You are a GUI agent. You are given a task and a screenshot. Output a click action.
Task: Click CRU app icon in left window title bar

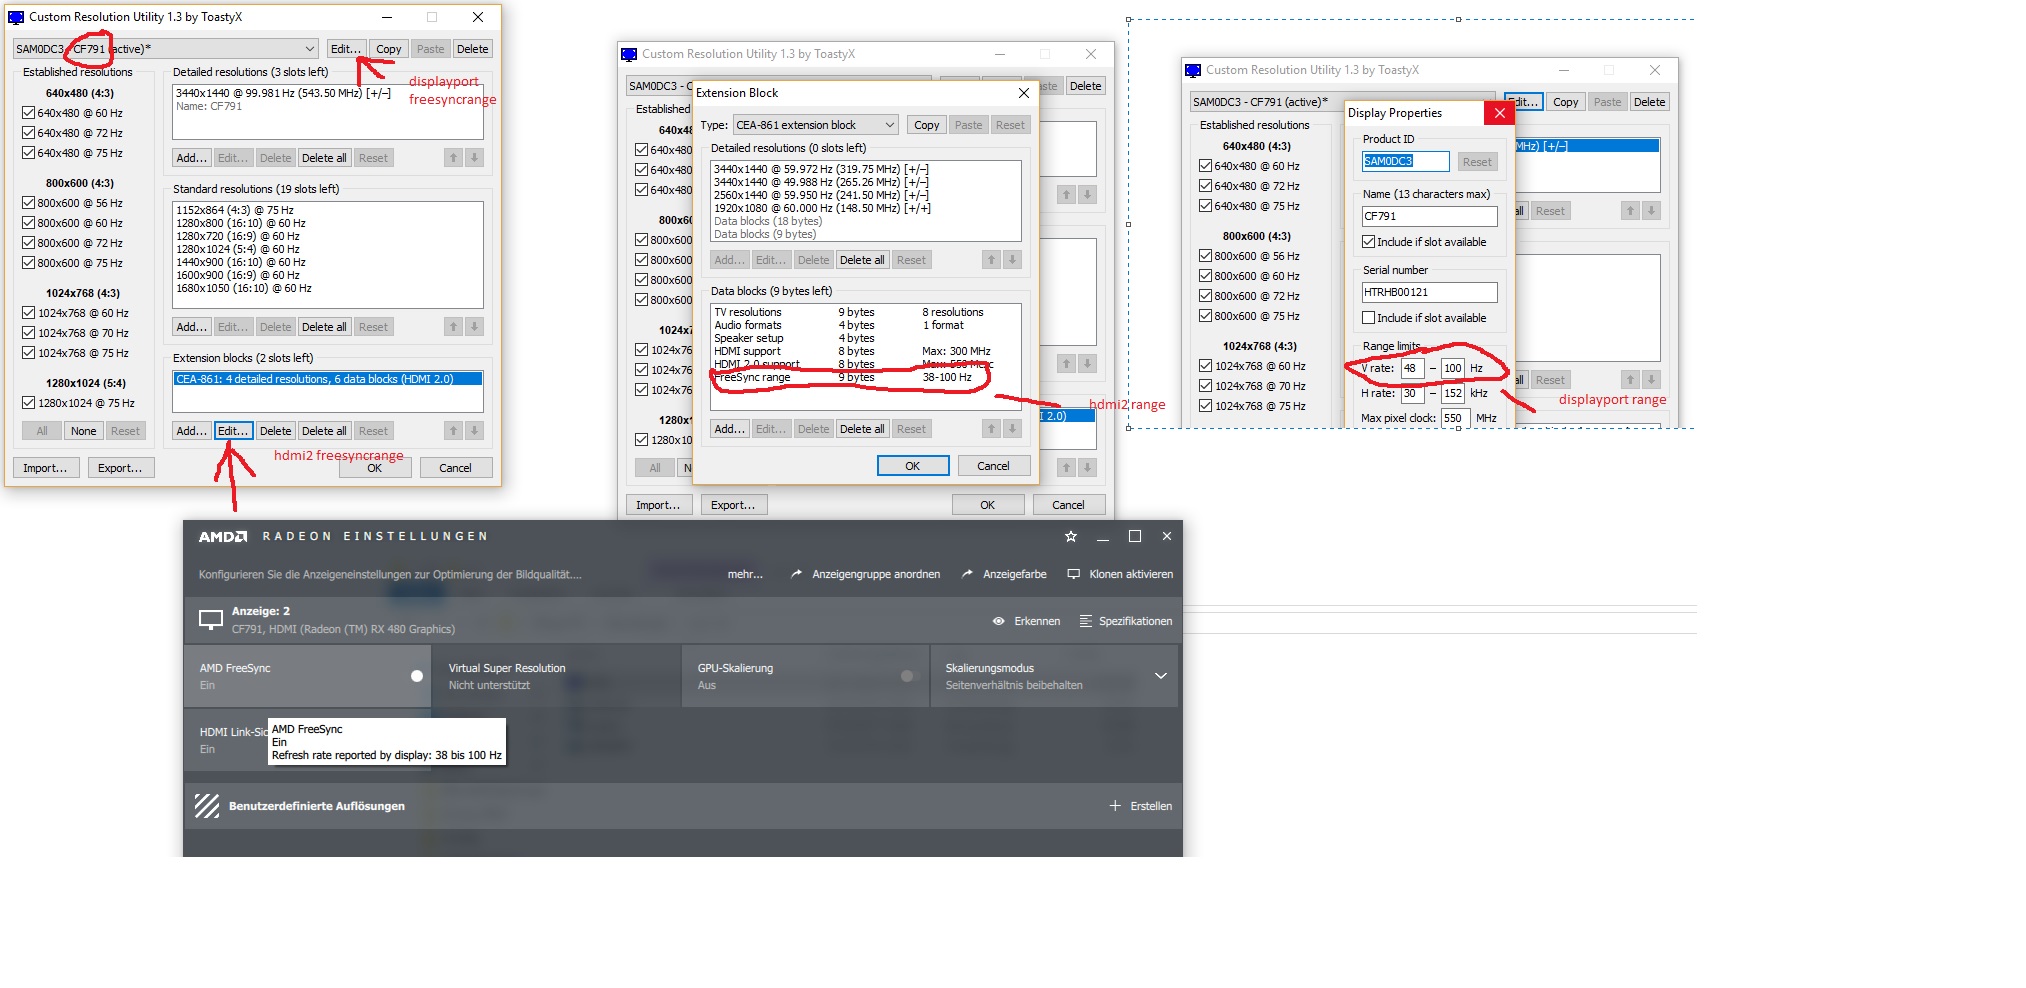click(16, 17)
